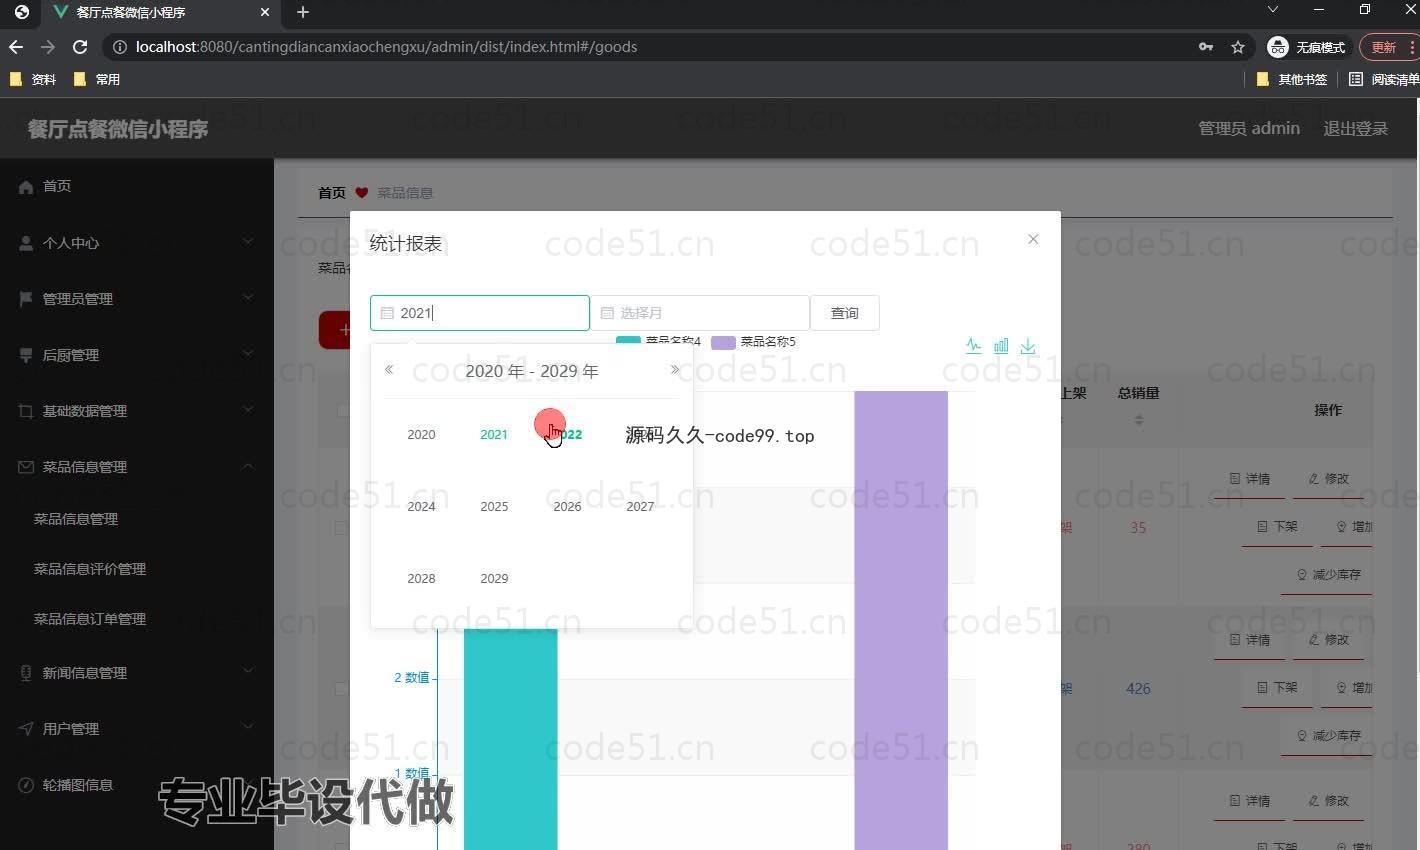Click 下架 in the 426 sales row
The width and height of the screenshot is (1420, 850).
1277,688
